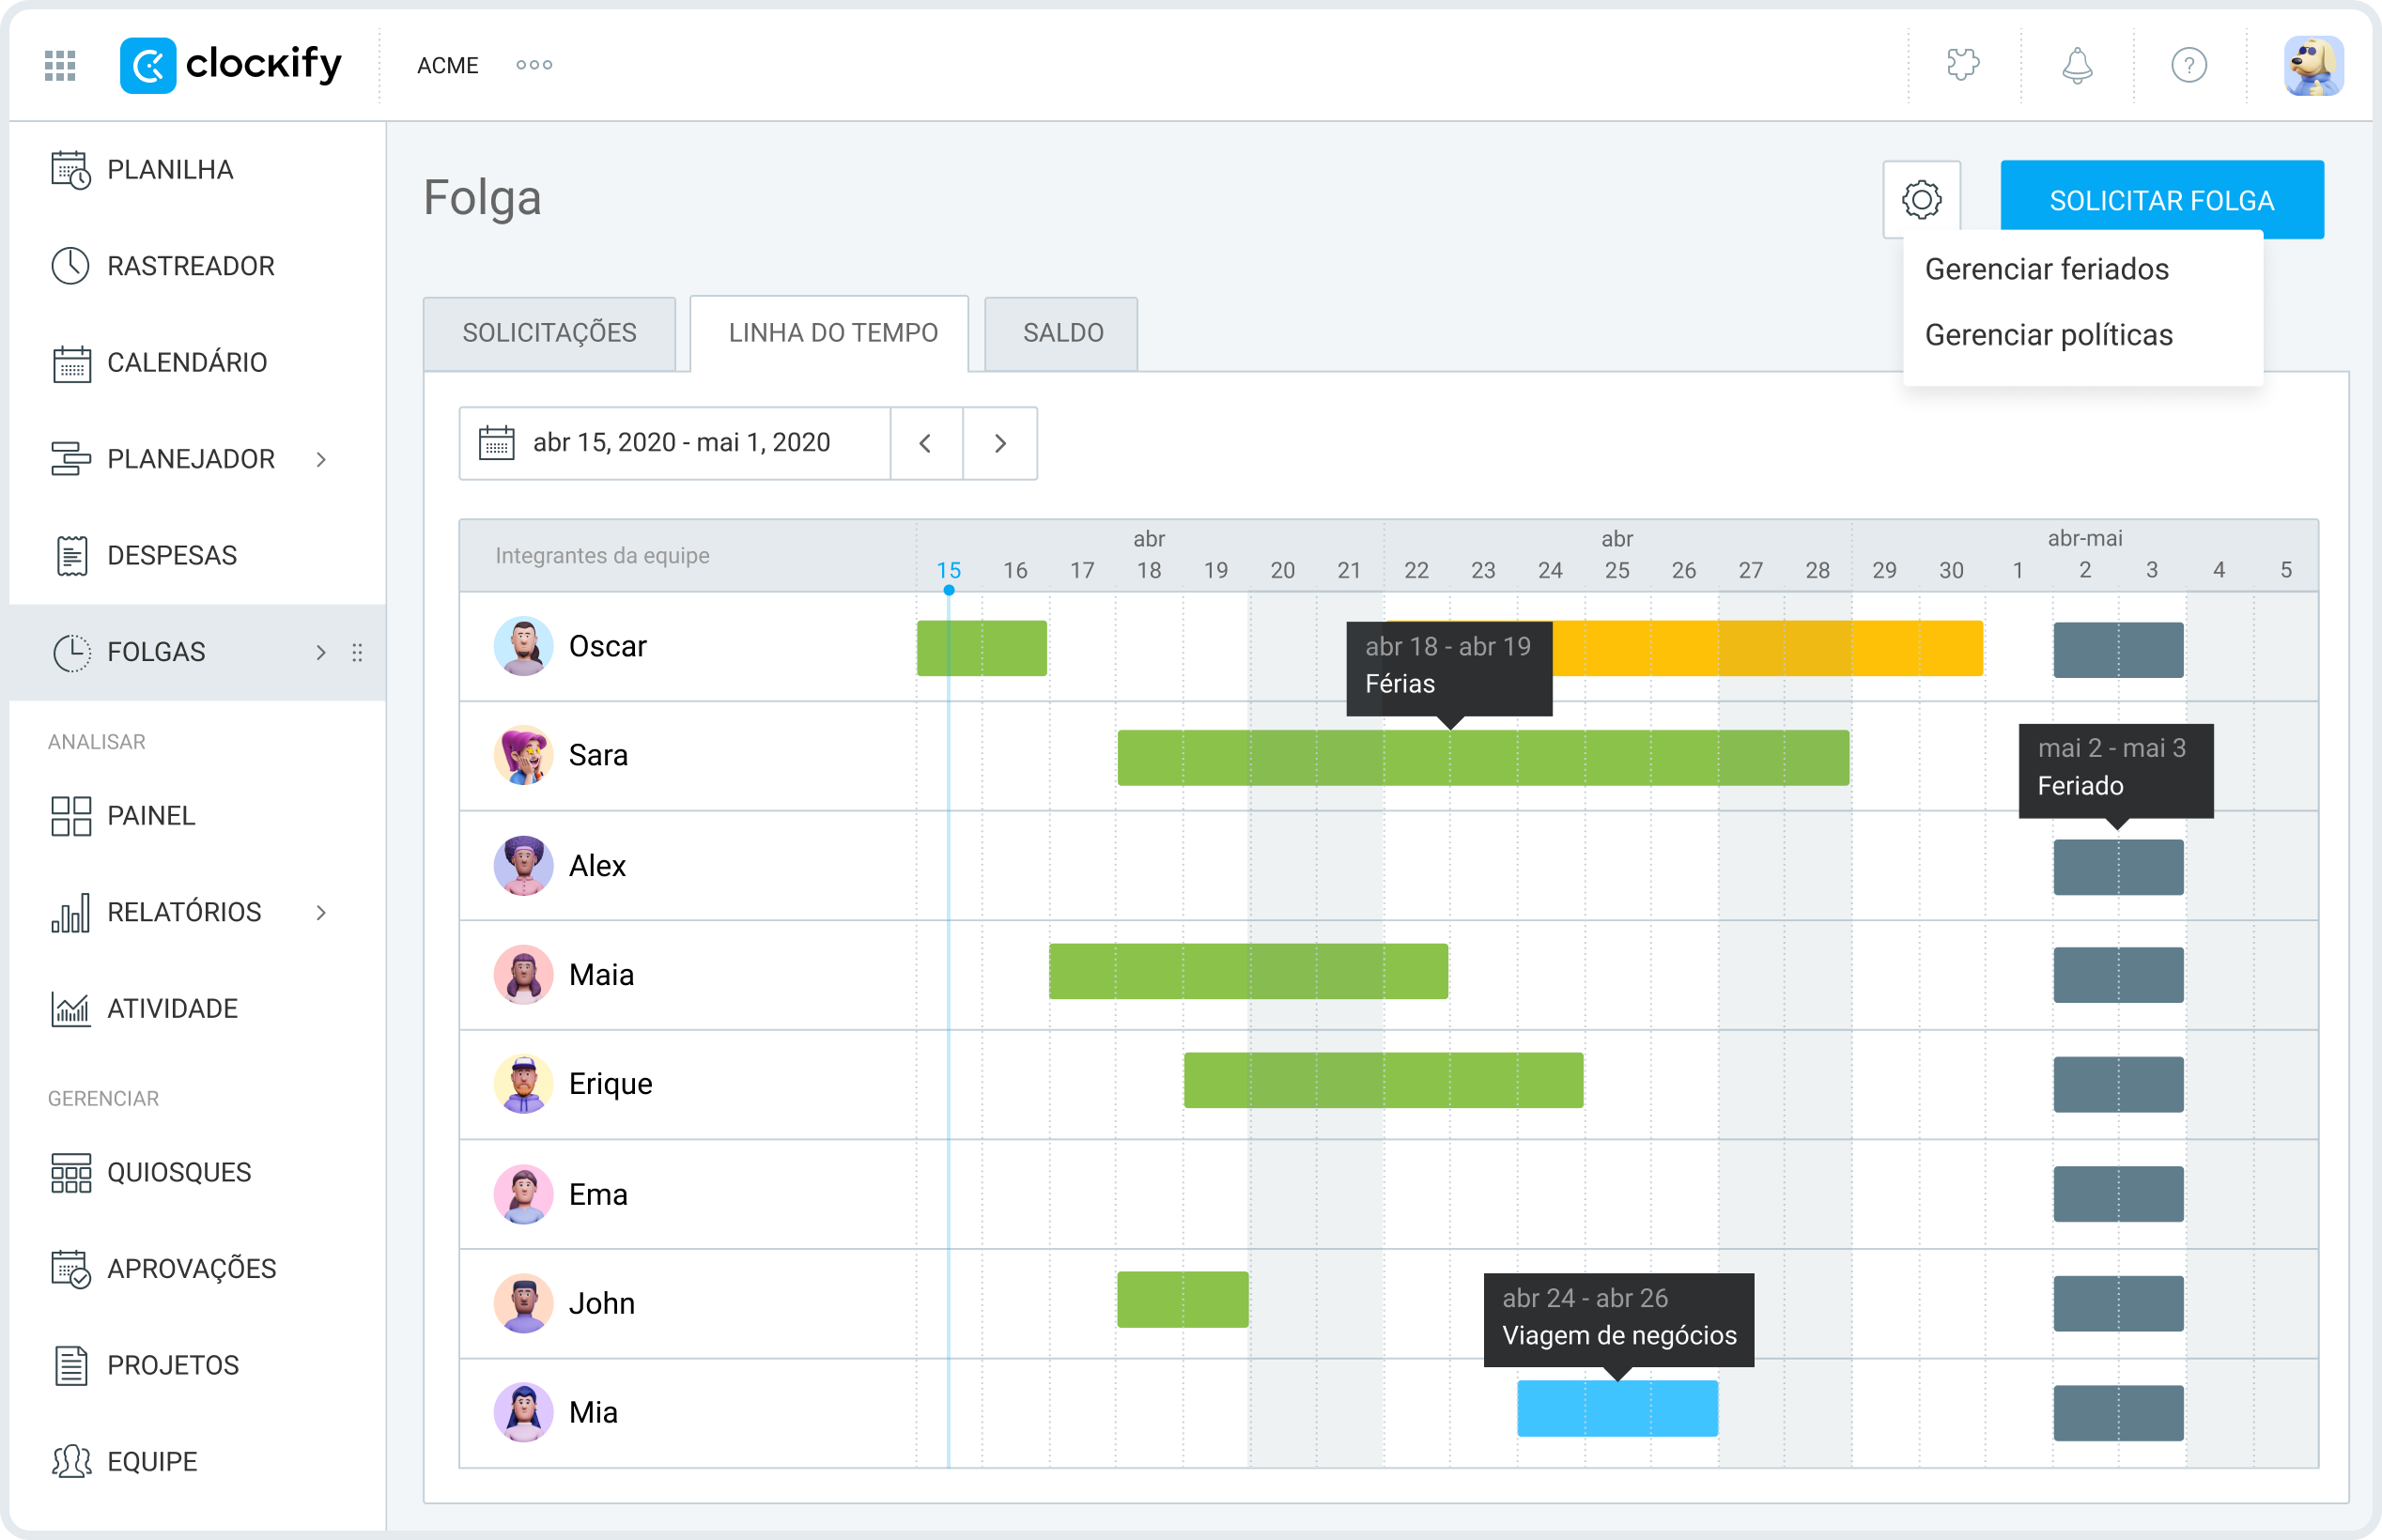Click the Solicitar Folga button

coord(2162,199)
